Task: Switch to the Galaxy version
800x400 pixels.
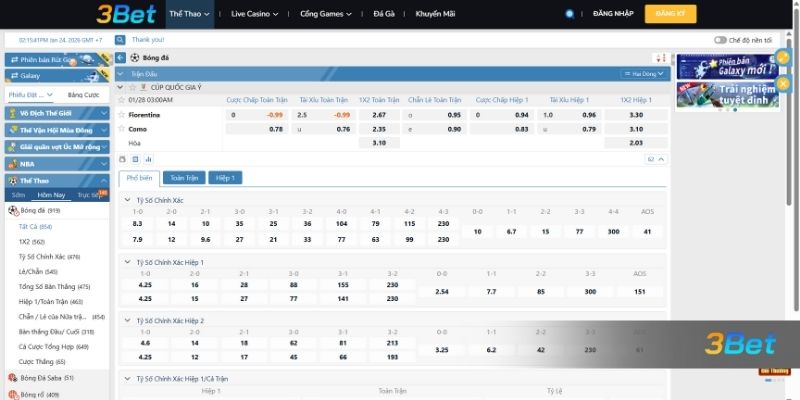Action: click(x=57, y=76)
